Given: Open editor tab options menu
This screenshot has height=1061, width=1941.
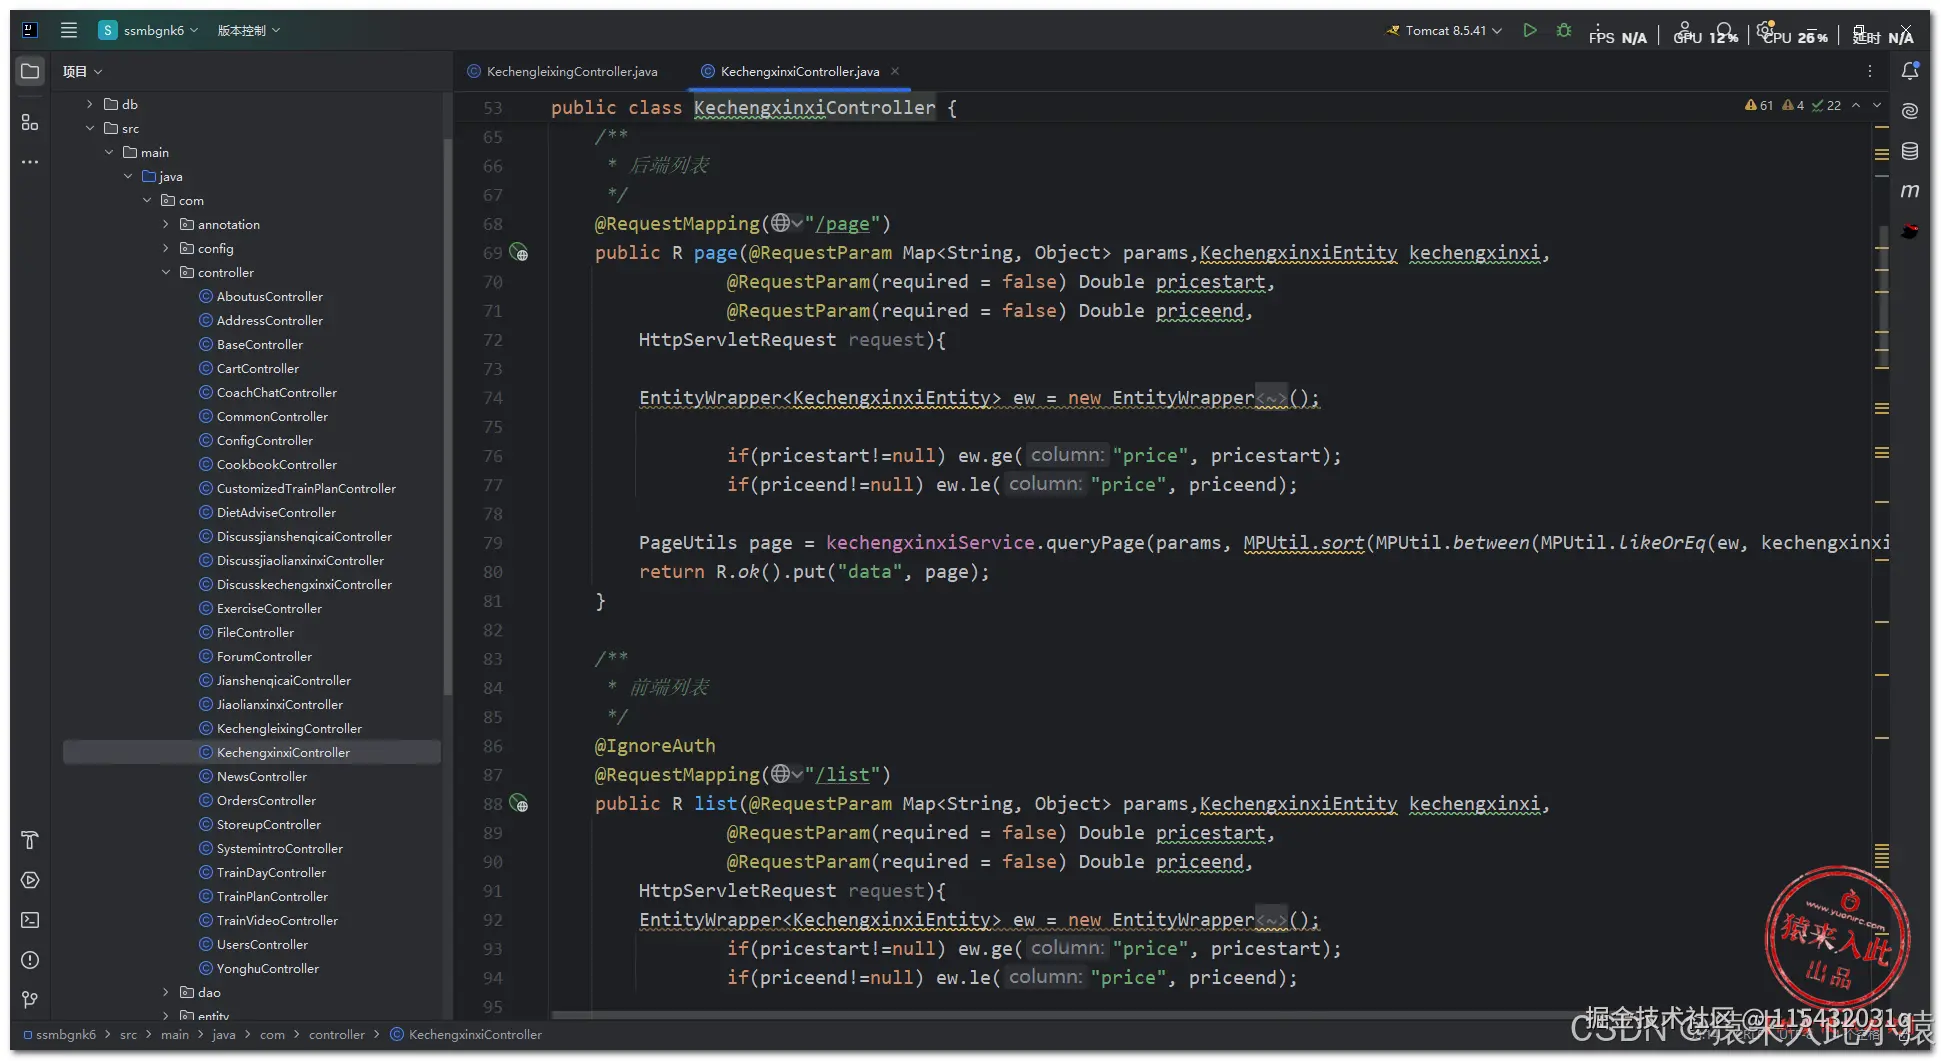Looking at the screenshot, I should click(x=1870, y=71).
